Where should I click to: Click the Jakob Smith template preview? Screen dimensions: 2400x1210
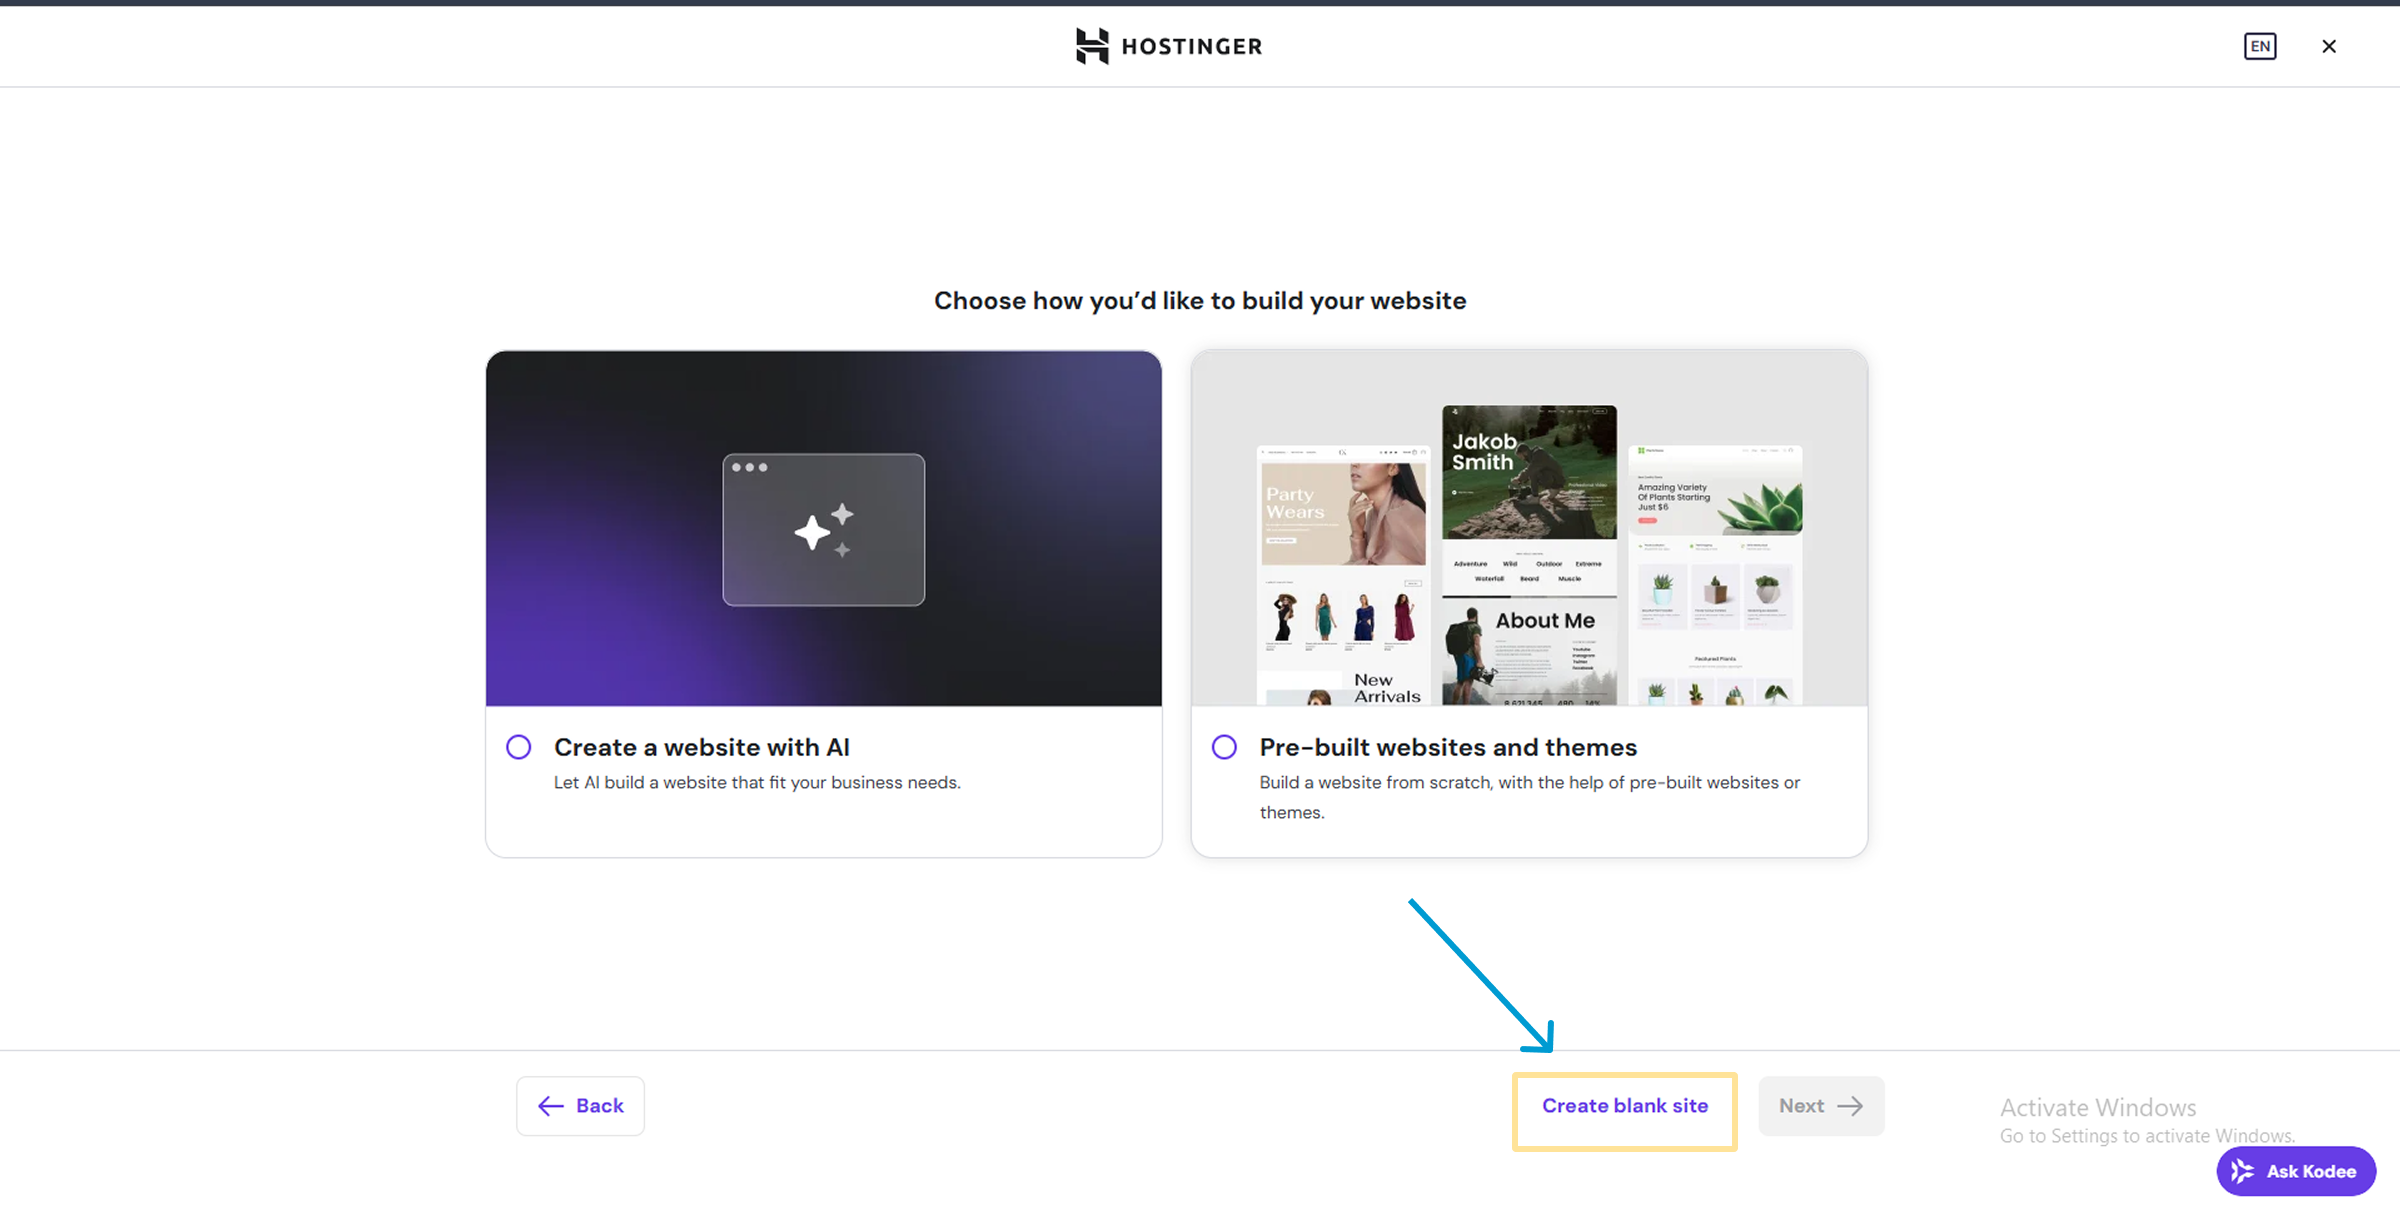tap(1528, 472)
